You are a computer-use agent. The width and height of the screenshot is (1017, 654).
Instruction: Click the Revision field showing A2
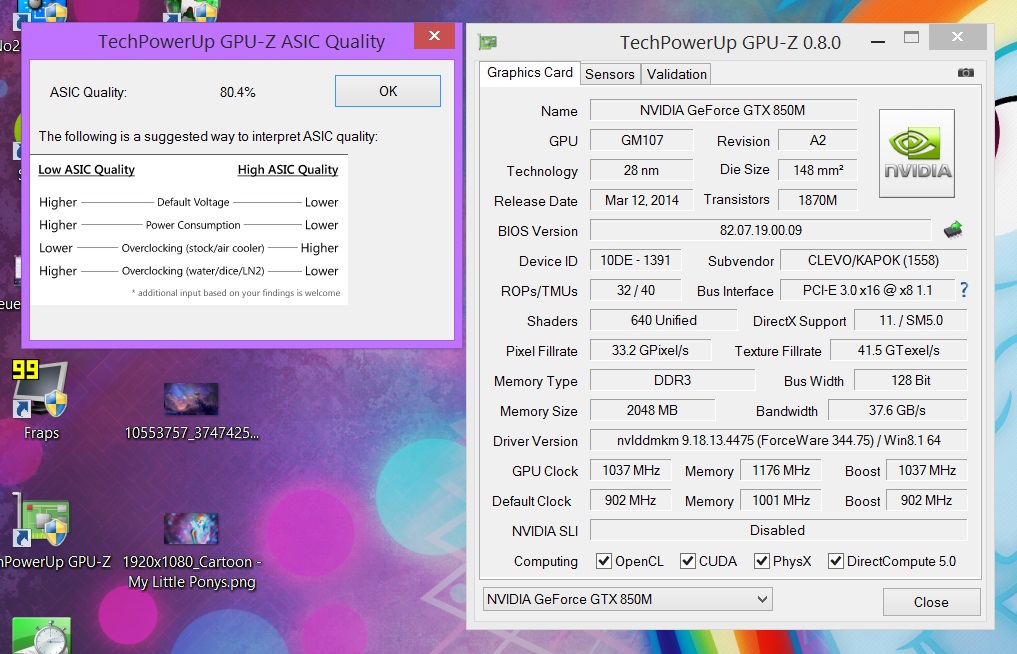(x=817, y=140)
